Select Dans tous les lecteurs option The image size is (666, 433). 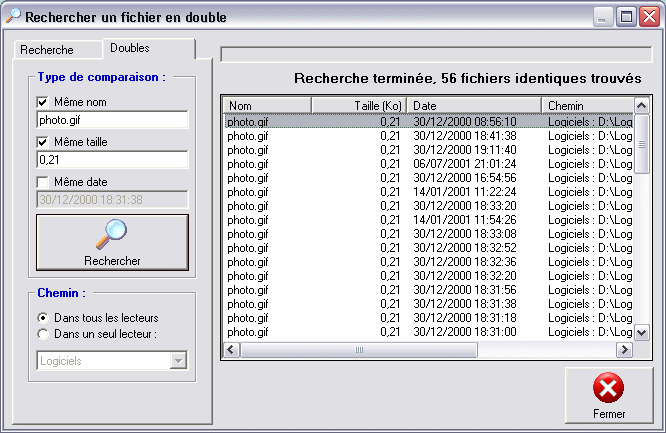(x=42, y=317)
